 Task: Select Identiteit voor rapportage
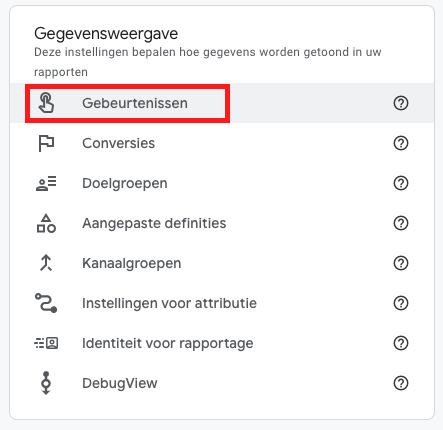point(222,343)
